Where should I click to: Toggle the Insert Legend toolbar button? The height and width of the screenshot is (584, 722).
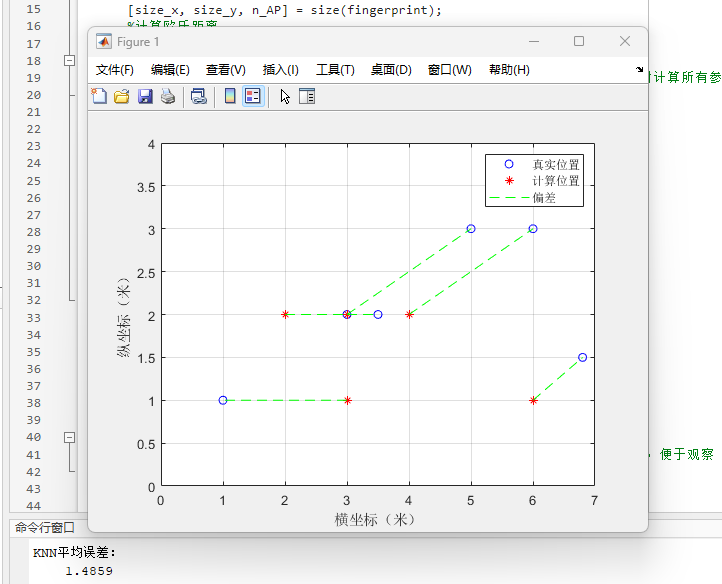[252, 96]
